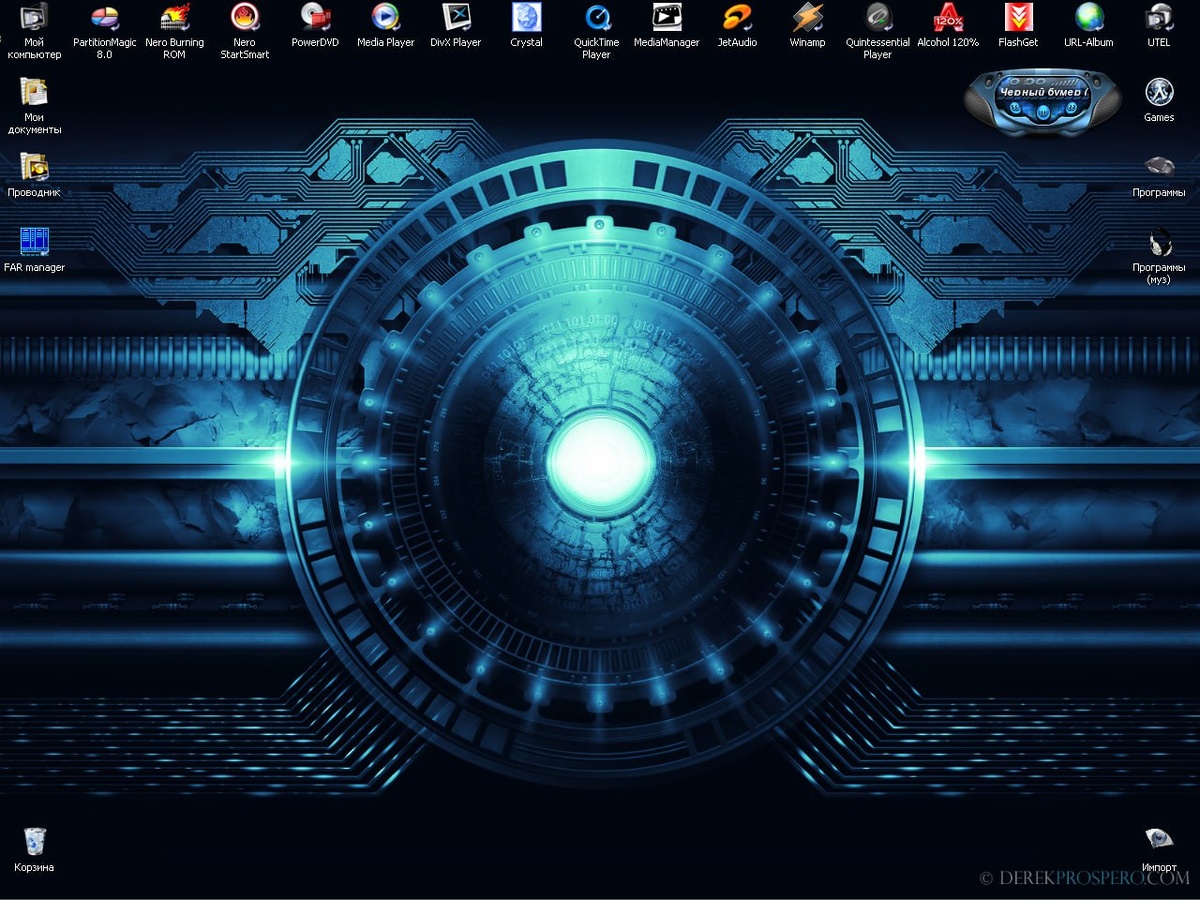The image size is (1200, 900).
Task: Select the Games desktop icon
Action: pos(1158,100)
